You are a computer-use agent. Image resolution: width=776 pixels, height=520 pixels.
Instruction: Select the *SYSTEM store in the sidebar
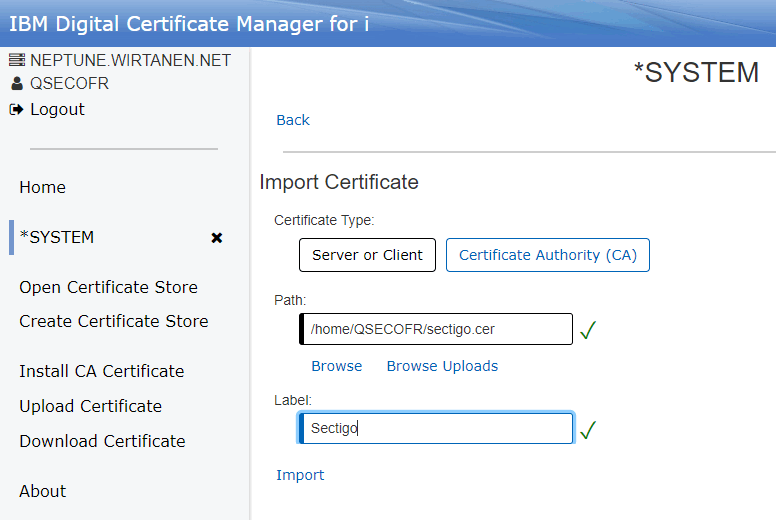pyautogui.click(x=56, y=237)
